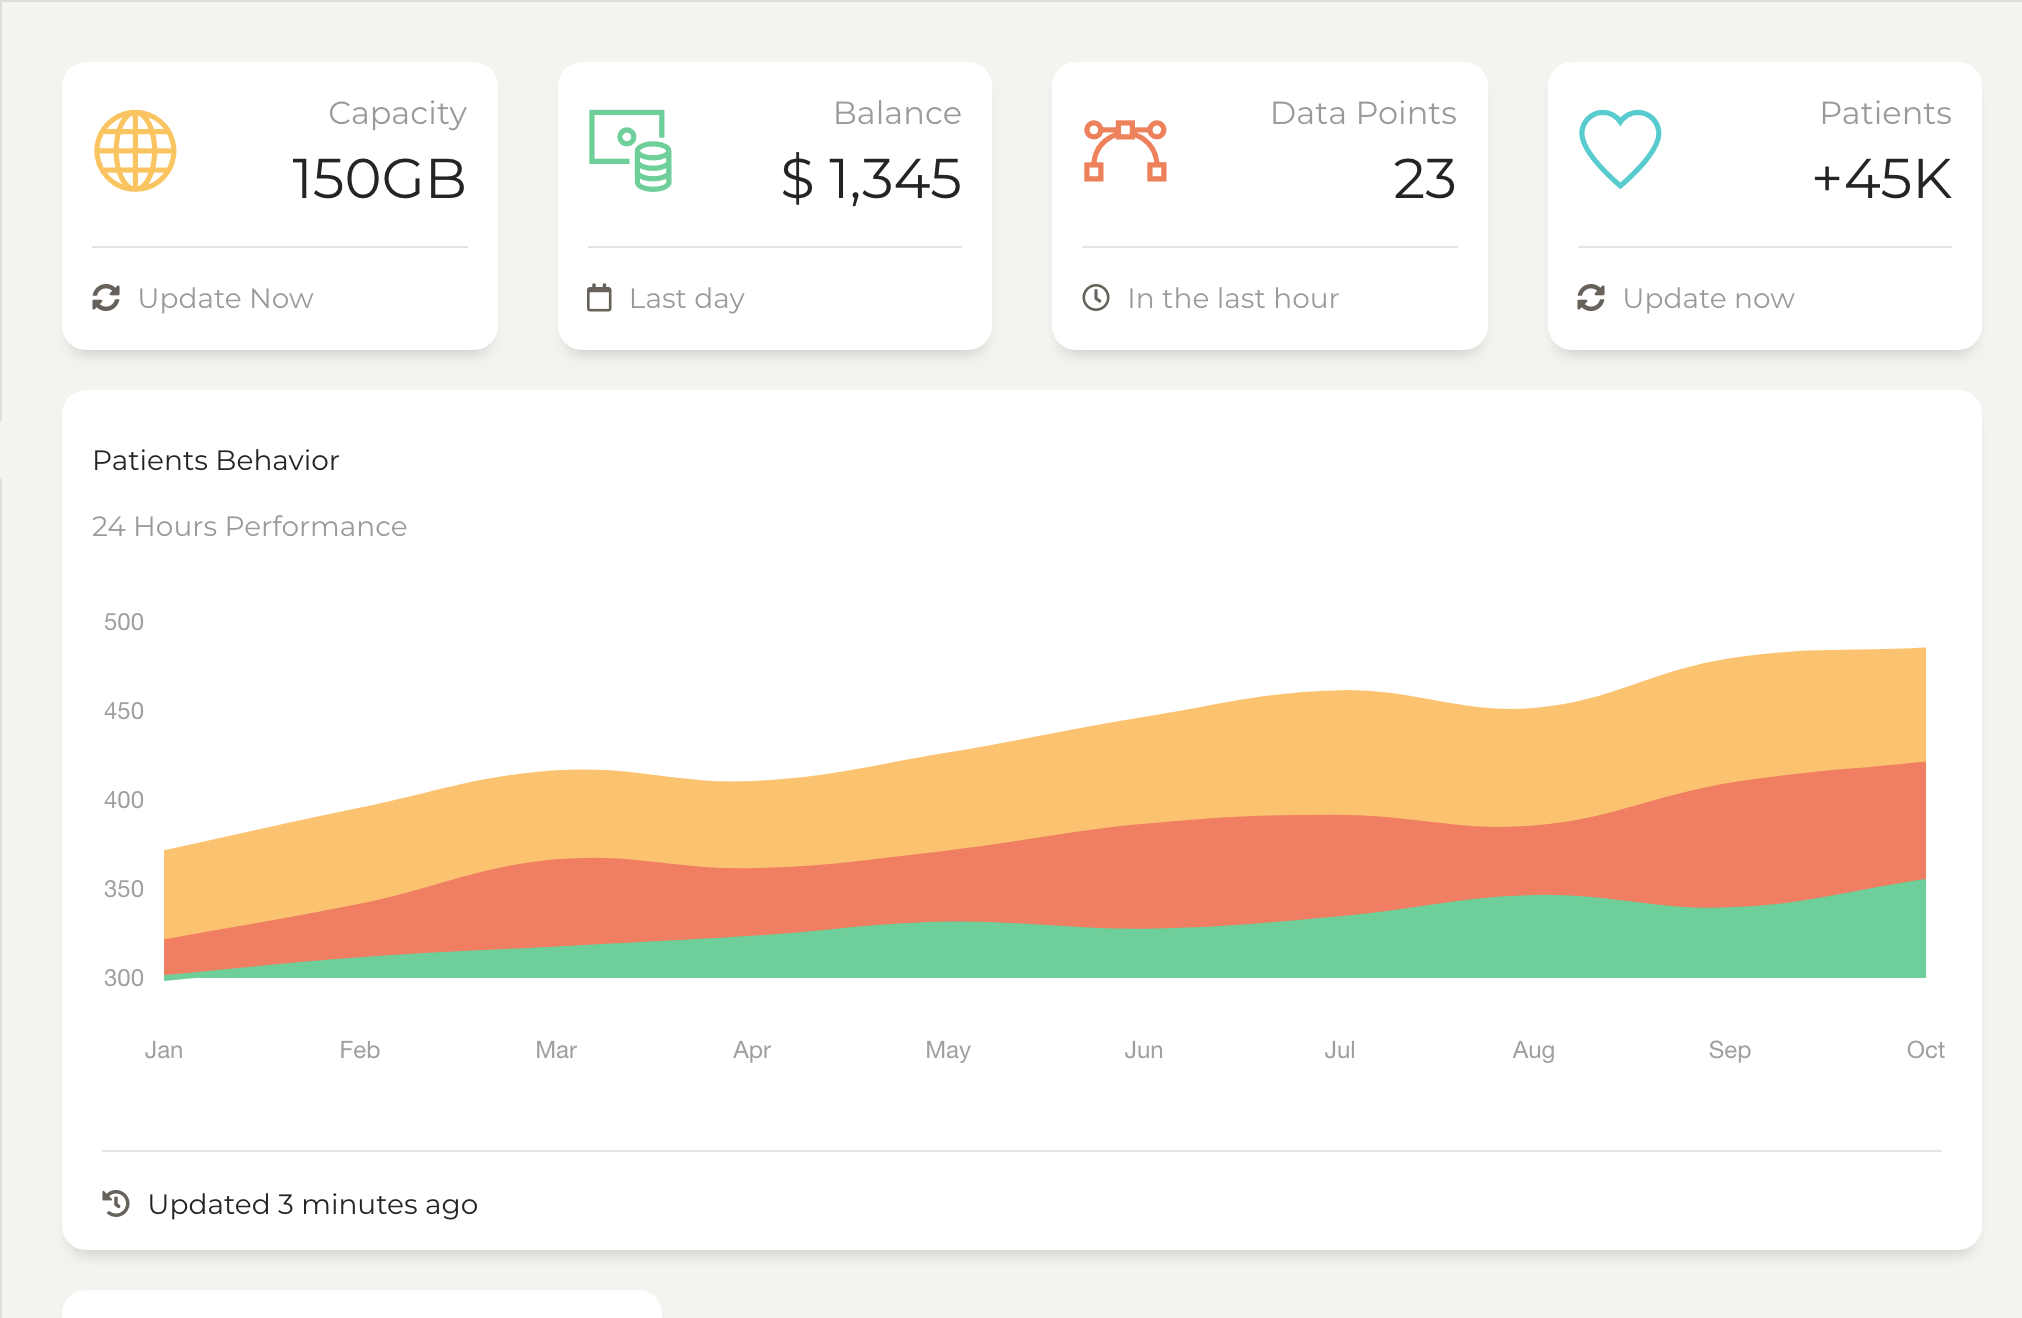Click the $ 1,345 balance amount

point(871,179)
